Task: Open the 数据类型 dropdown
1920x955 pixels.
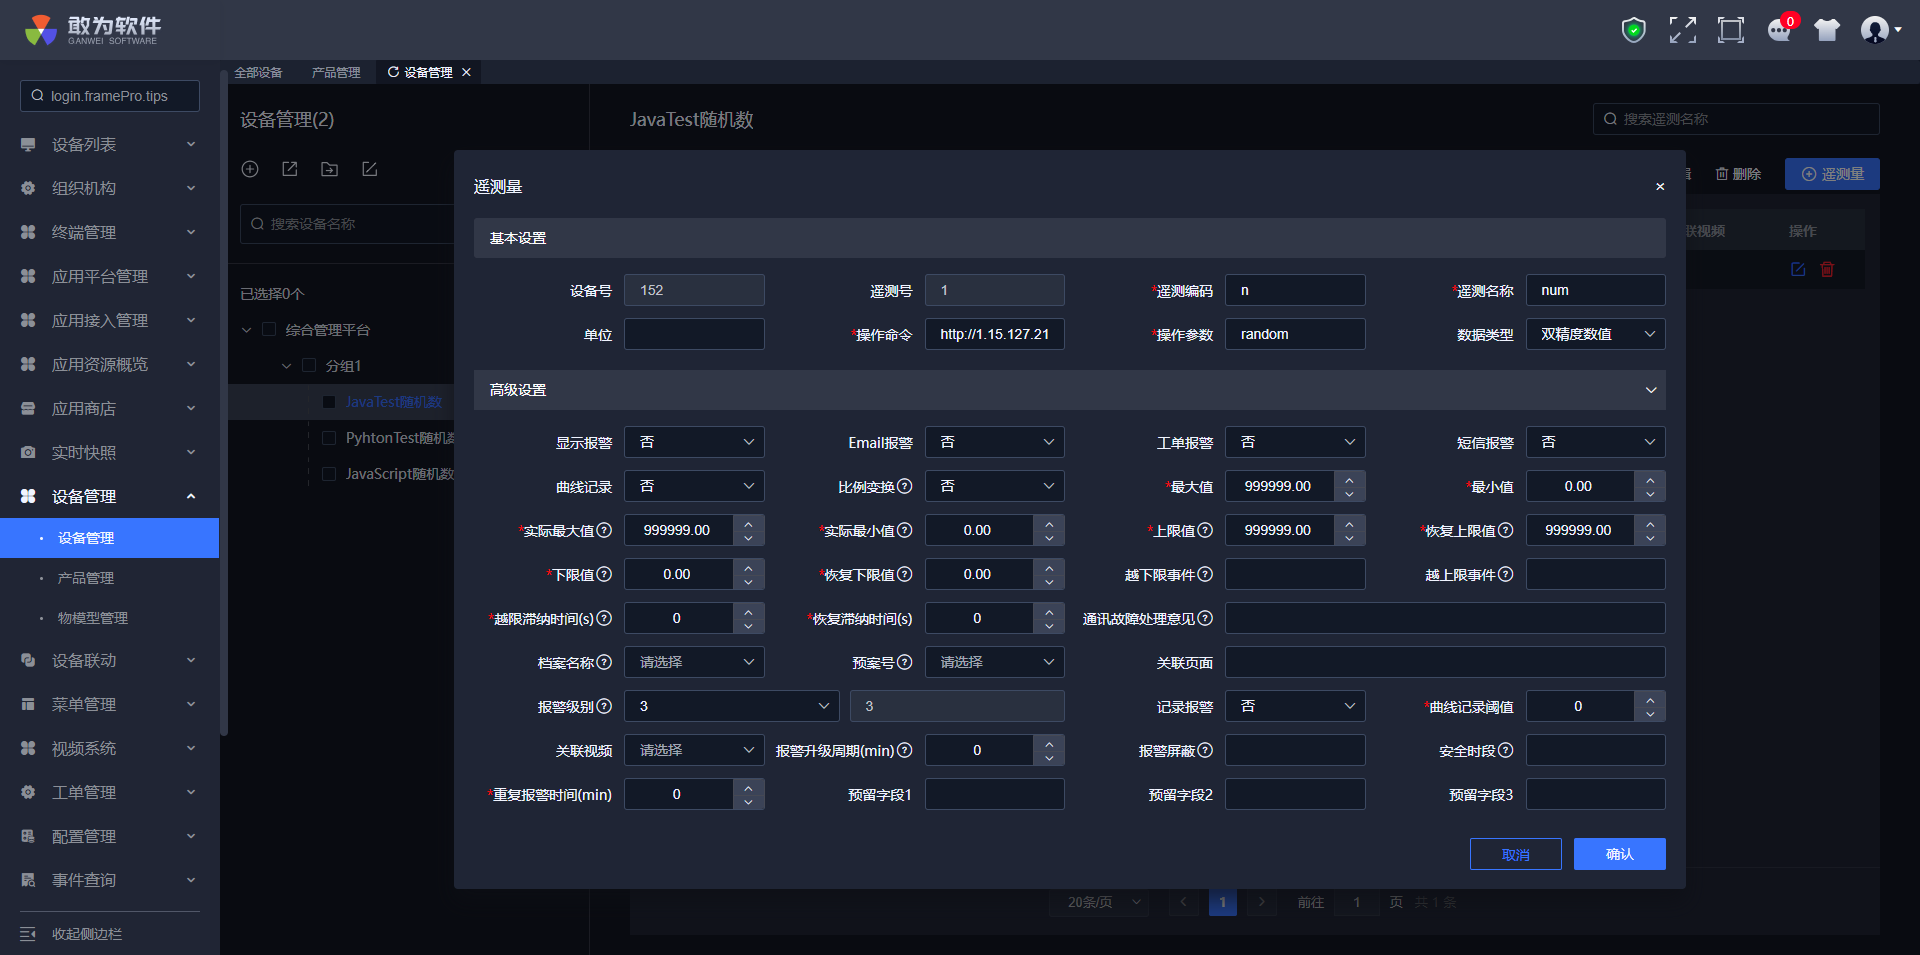Action: [x=1595, y=334]
